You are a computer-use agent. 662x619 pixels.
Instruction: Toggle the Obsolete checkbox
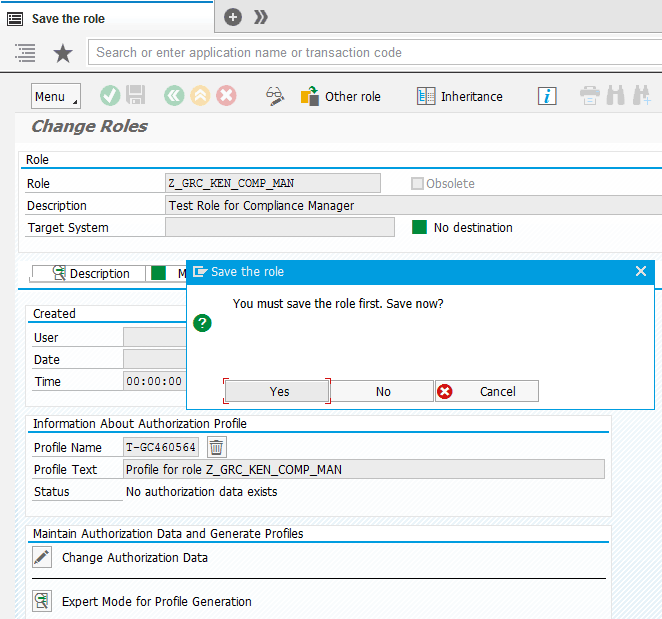pyautogui.click(x=417, y=183)
